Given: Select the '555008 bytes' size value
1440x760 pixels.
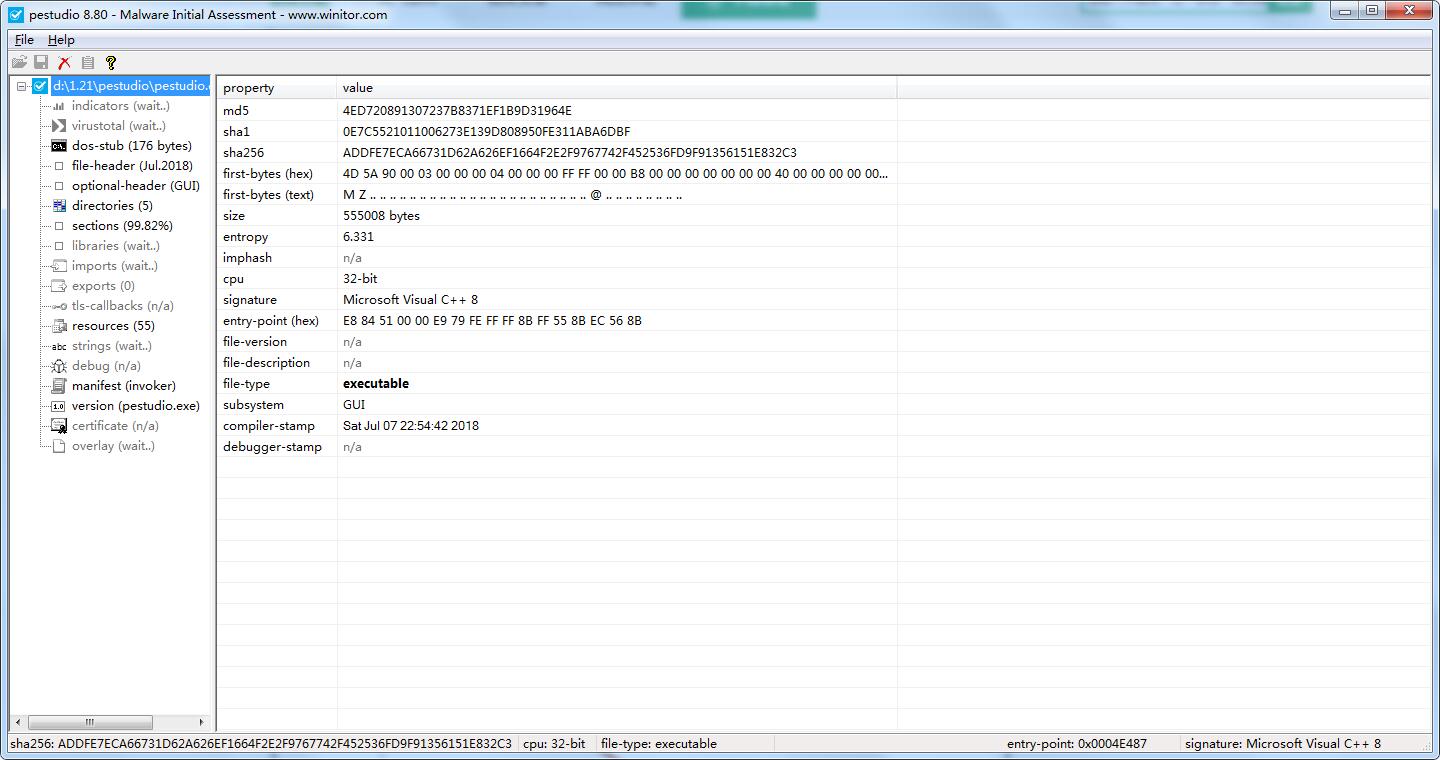Looking at the screenshot, I should tap(381, 216).
